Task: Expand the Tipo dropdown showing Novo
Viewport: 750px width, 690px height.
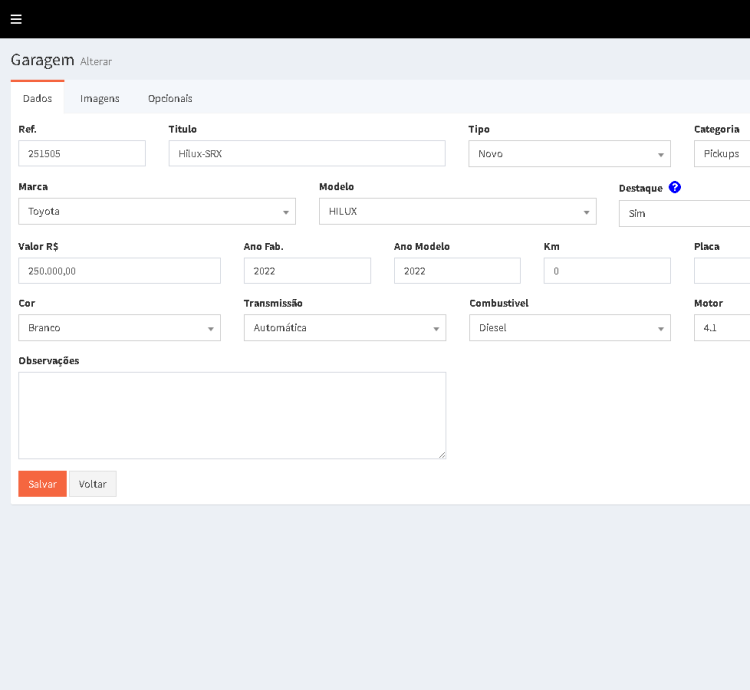Action: tap(569, 154)
